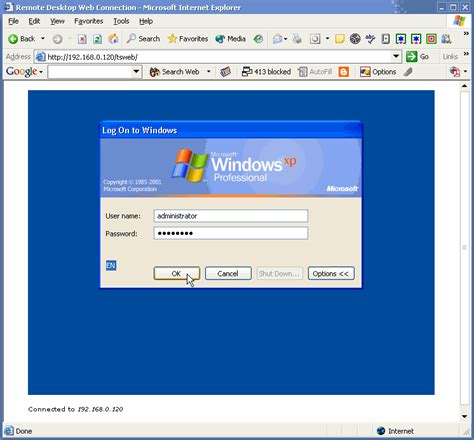The width and height of the screenshot is (474, 440).
Task: Click the Done status text
Action: pyautogui.click(x=24, y=431)
